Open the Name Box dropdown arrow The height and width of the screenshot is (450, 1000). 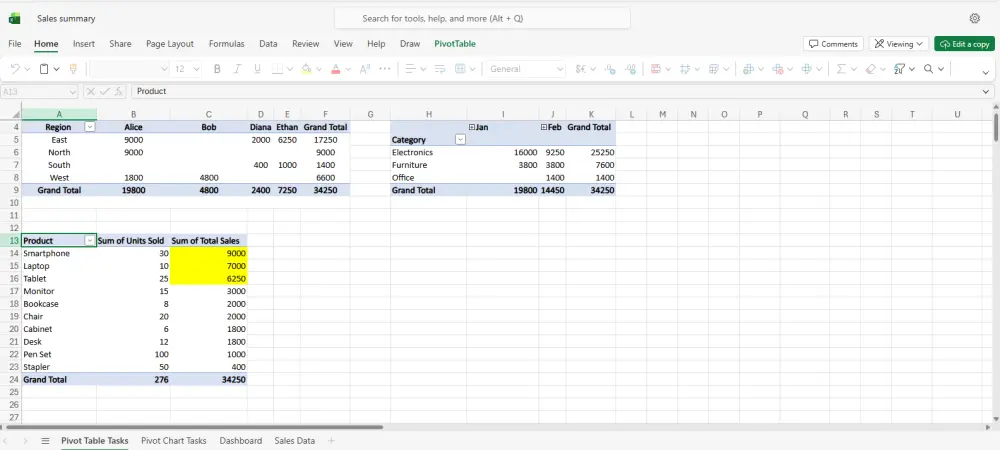point(72,92)
